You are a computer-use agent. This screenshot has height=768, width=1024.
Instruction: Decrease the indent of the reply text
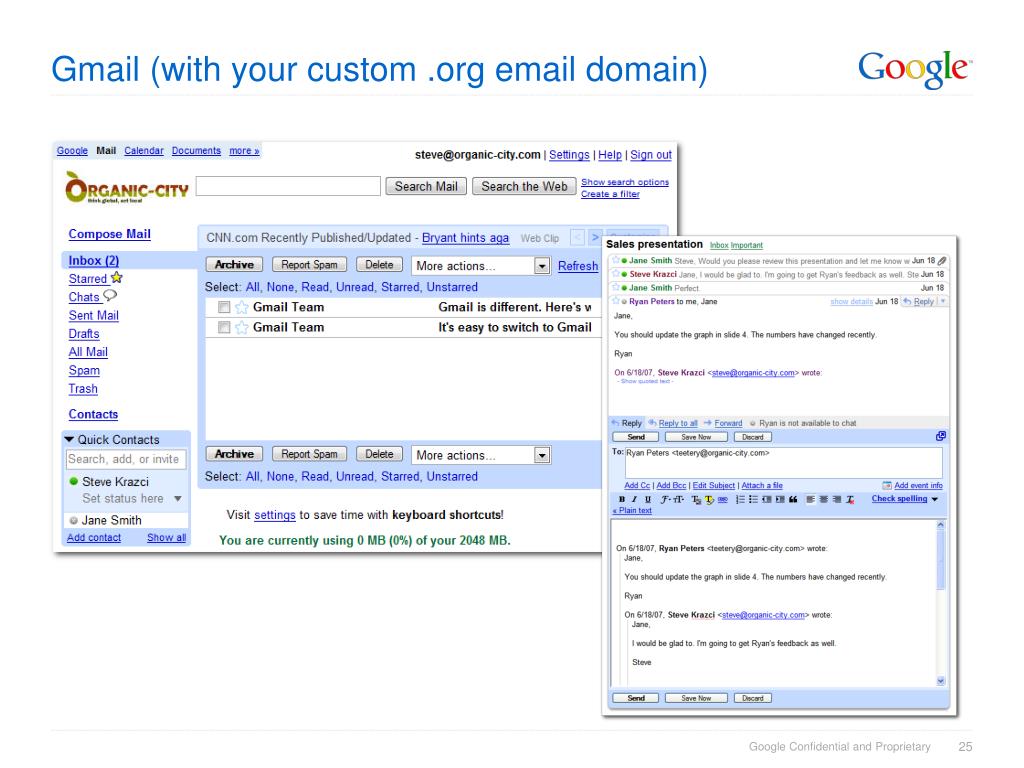pyautogui.click(x=766, y=500)
